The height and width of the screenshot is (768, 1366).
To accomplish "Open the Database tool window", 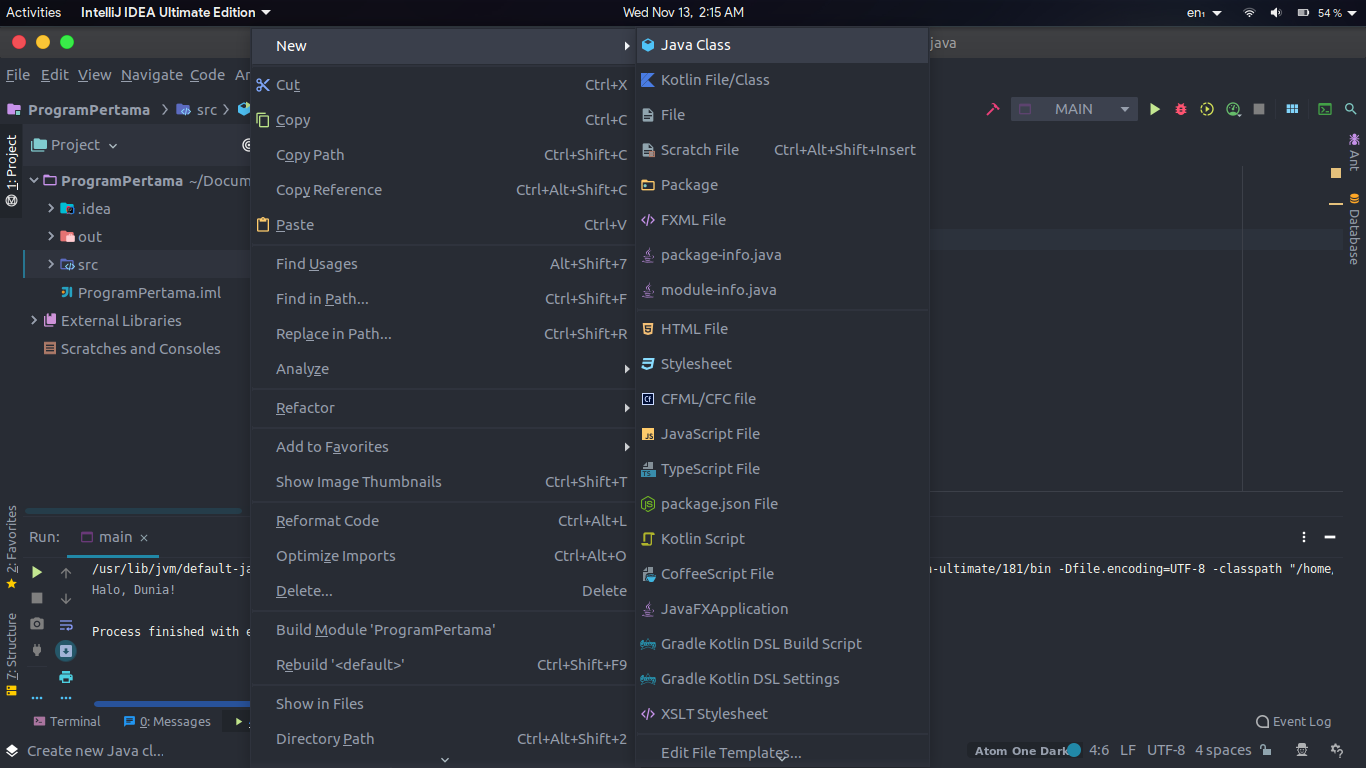I will (x=1354, y=229).
